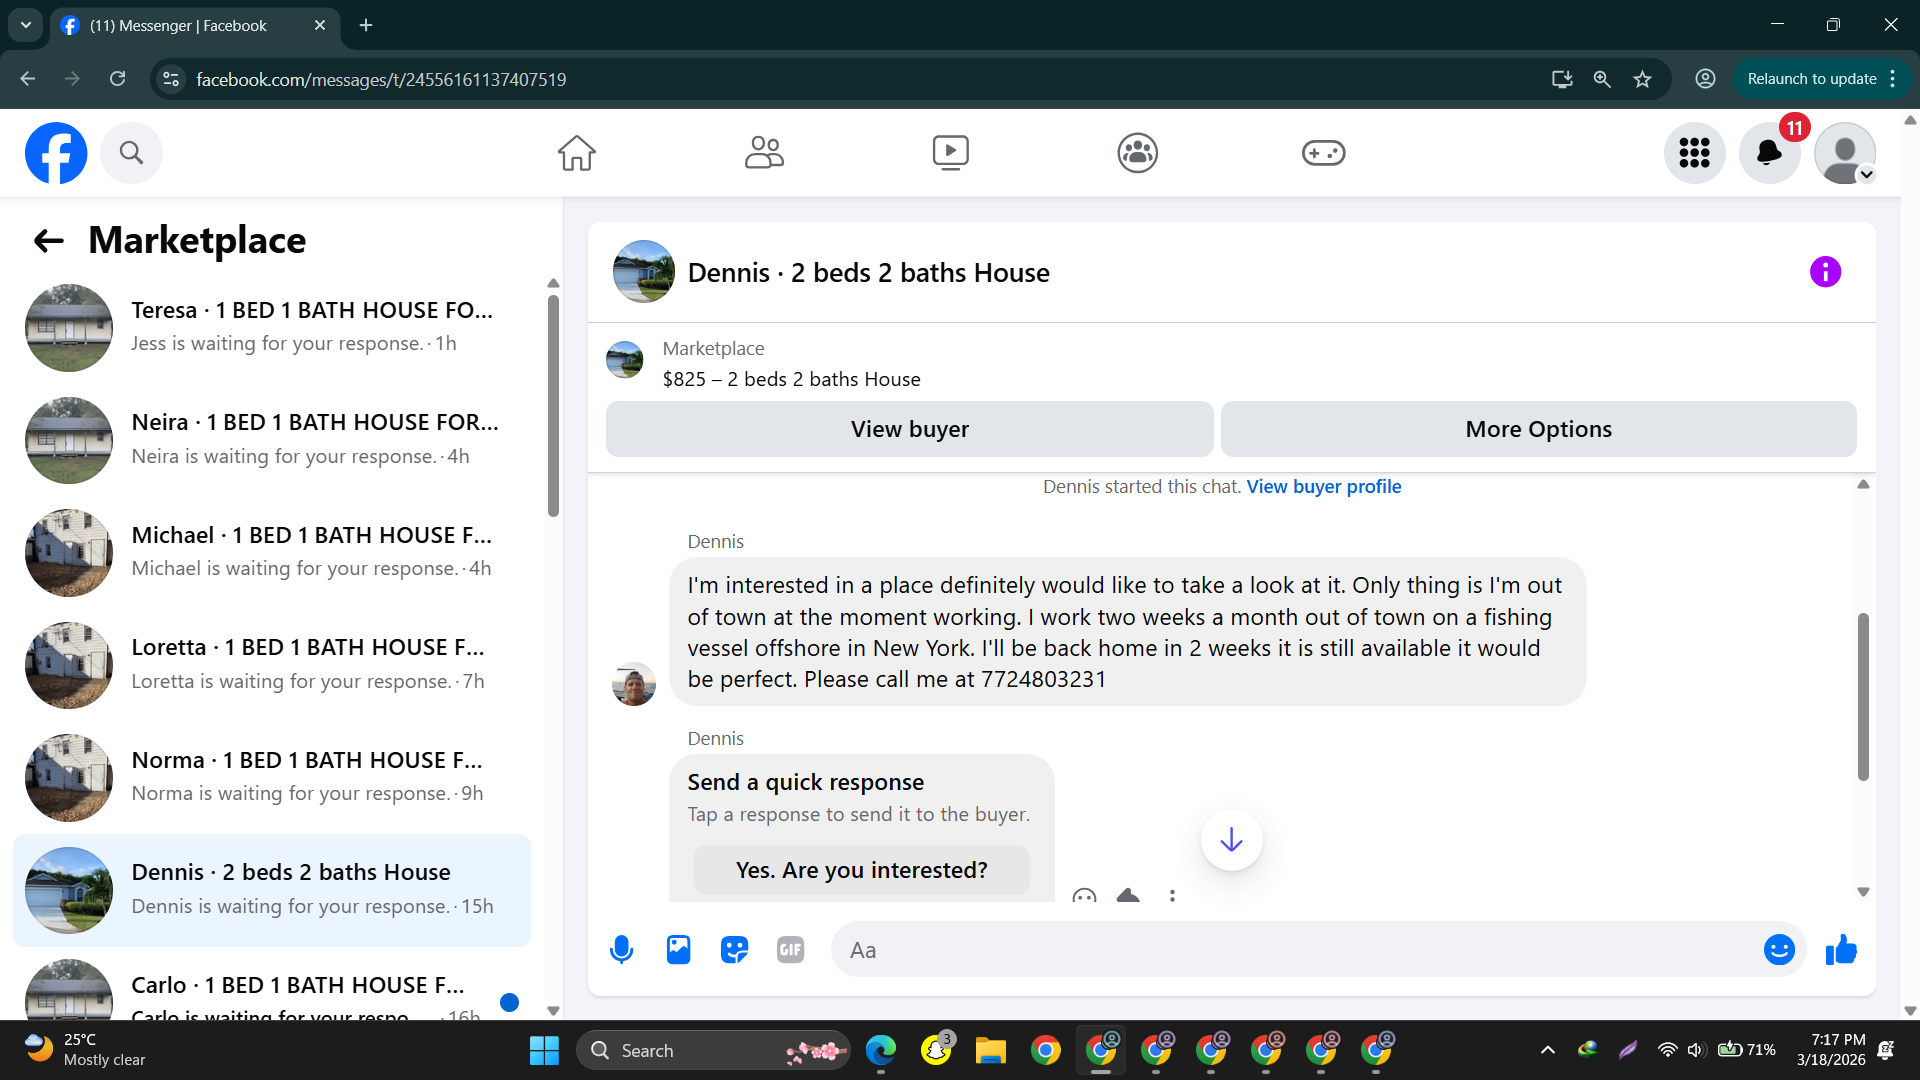The image size is (1920, 1080).
Task: Click the View buyer button
Action: coord(909,429)
